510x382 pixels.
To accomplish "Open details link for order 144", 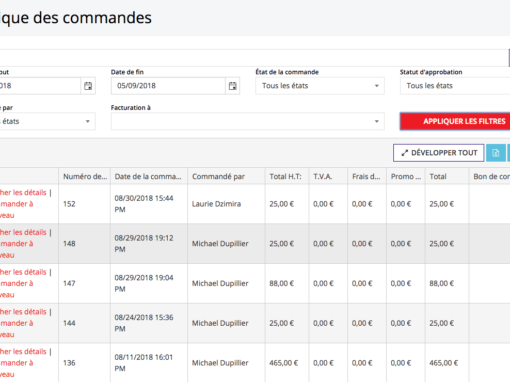I will click(x=23, y=312).
